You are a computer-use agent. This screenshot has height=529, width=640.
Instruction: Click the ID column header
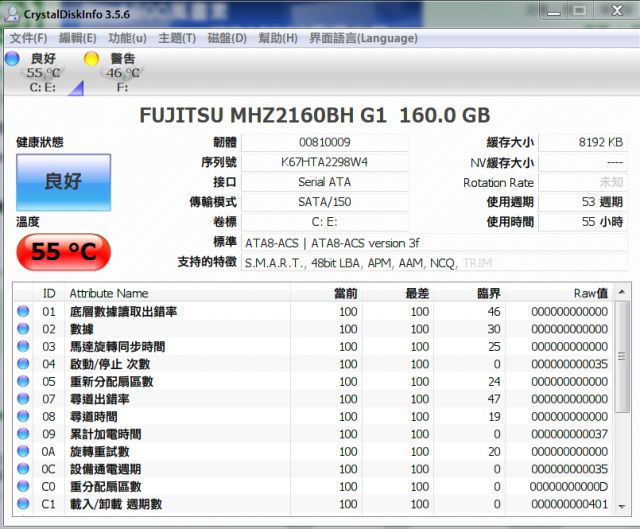49,293
